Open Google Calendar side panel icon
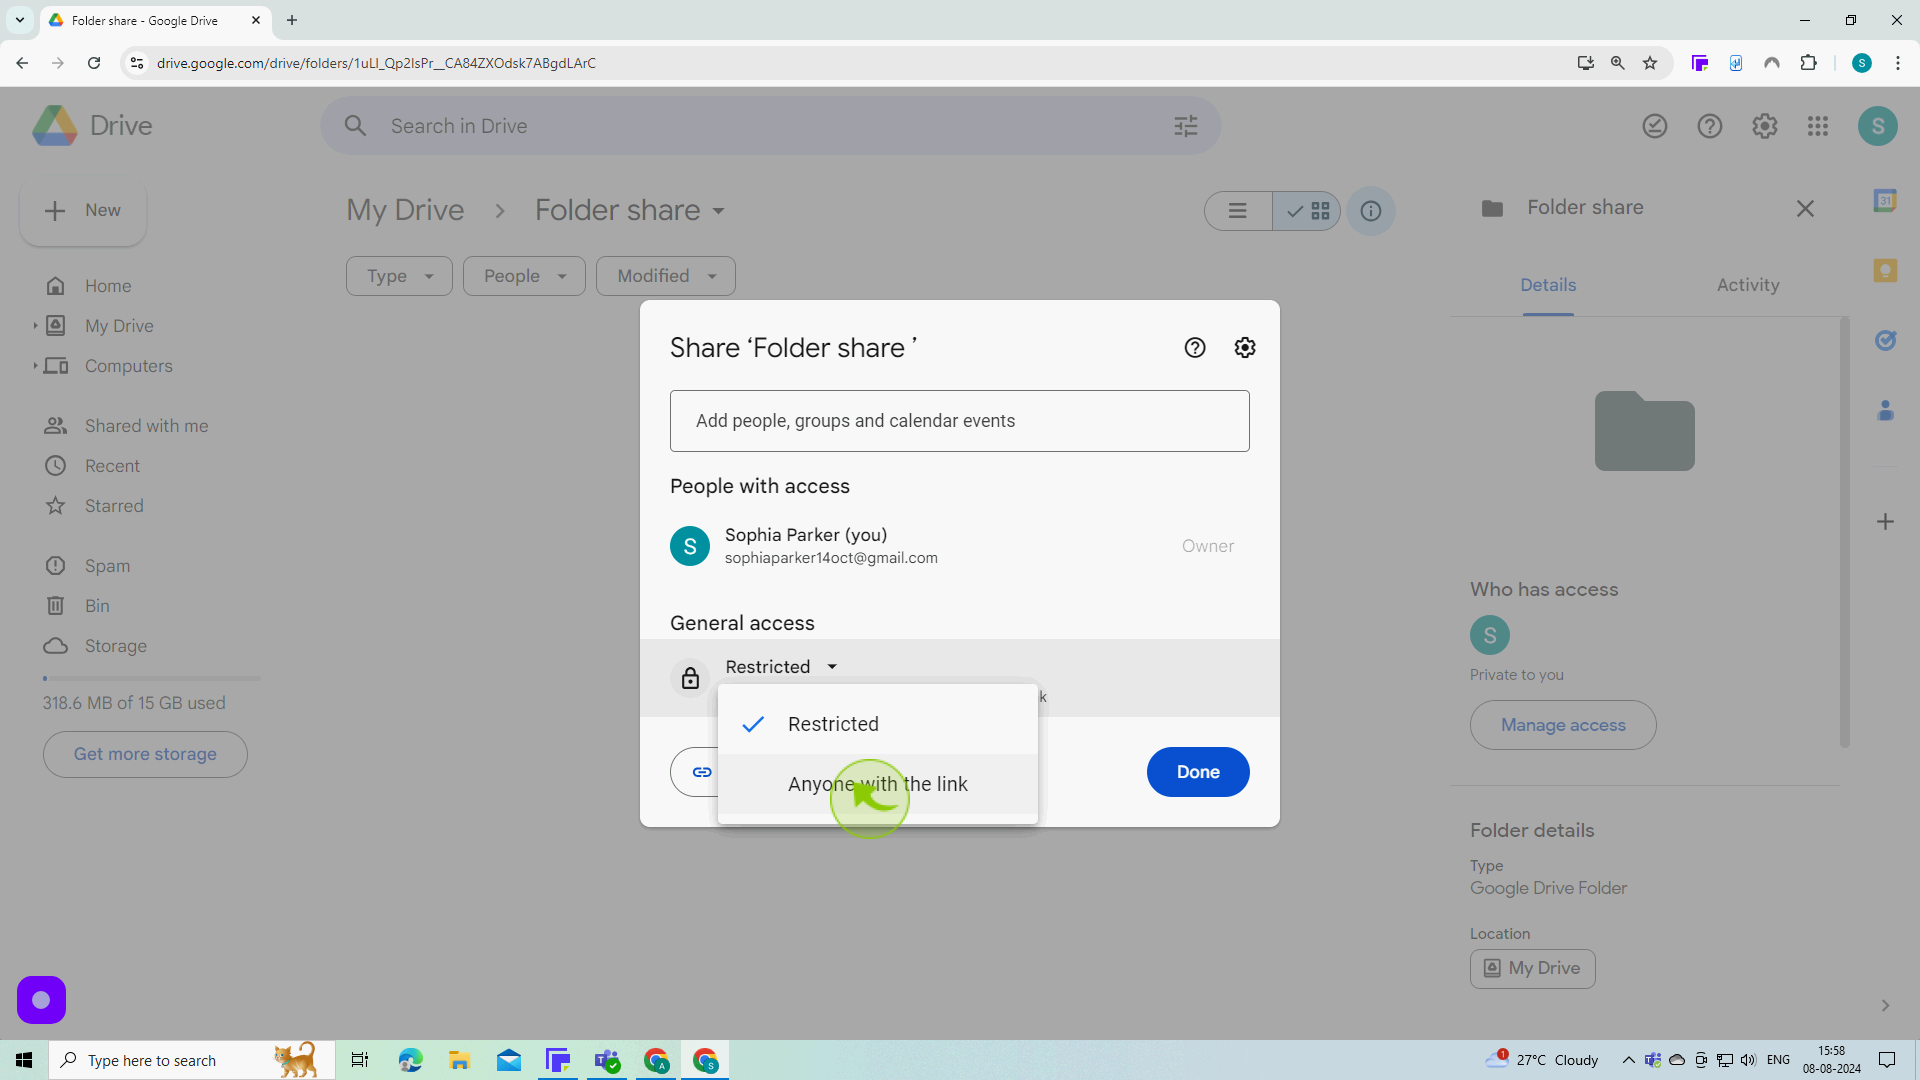Viewport: 1920px width, 1080px height. pos(1886,200)
